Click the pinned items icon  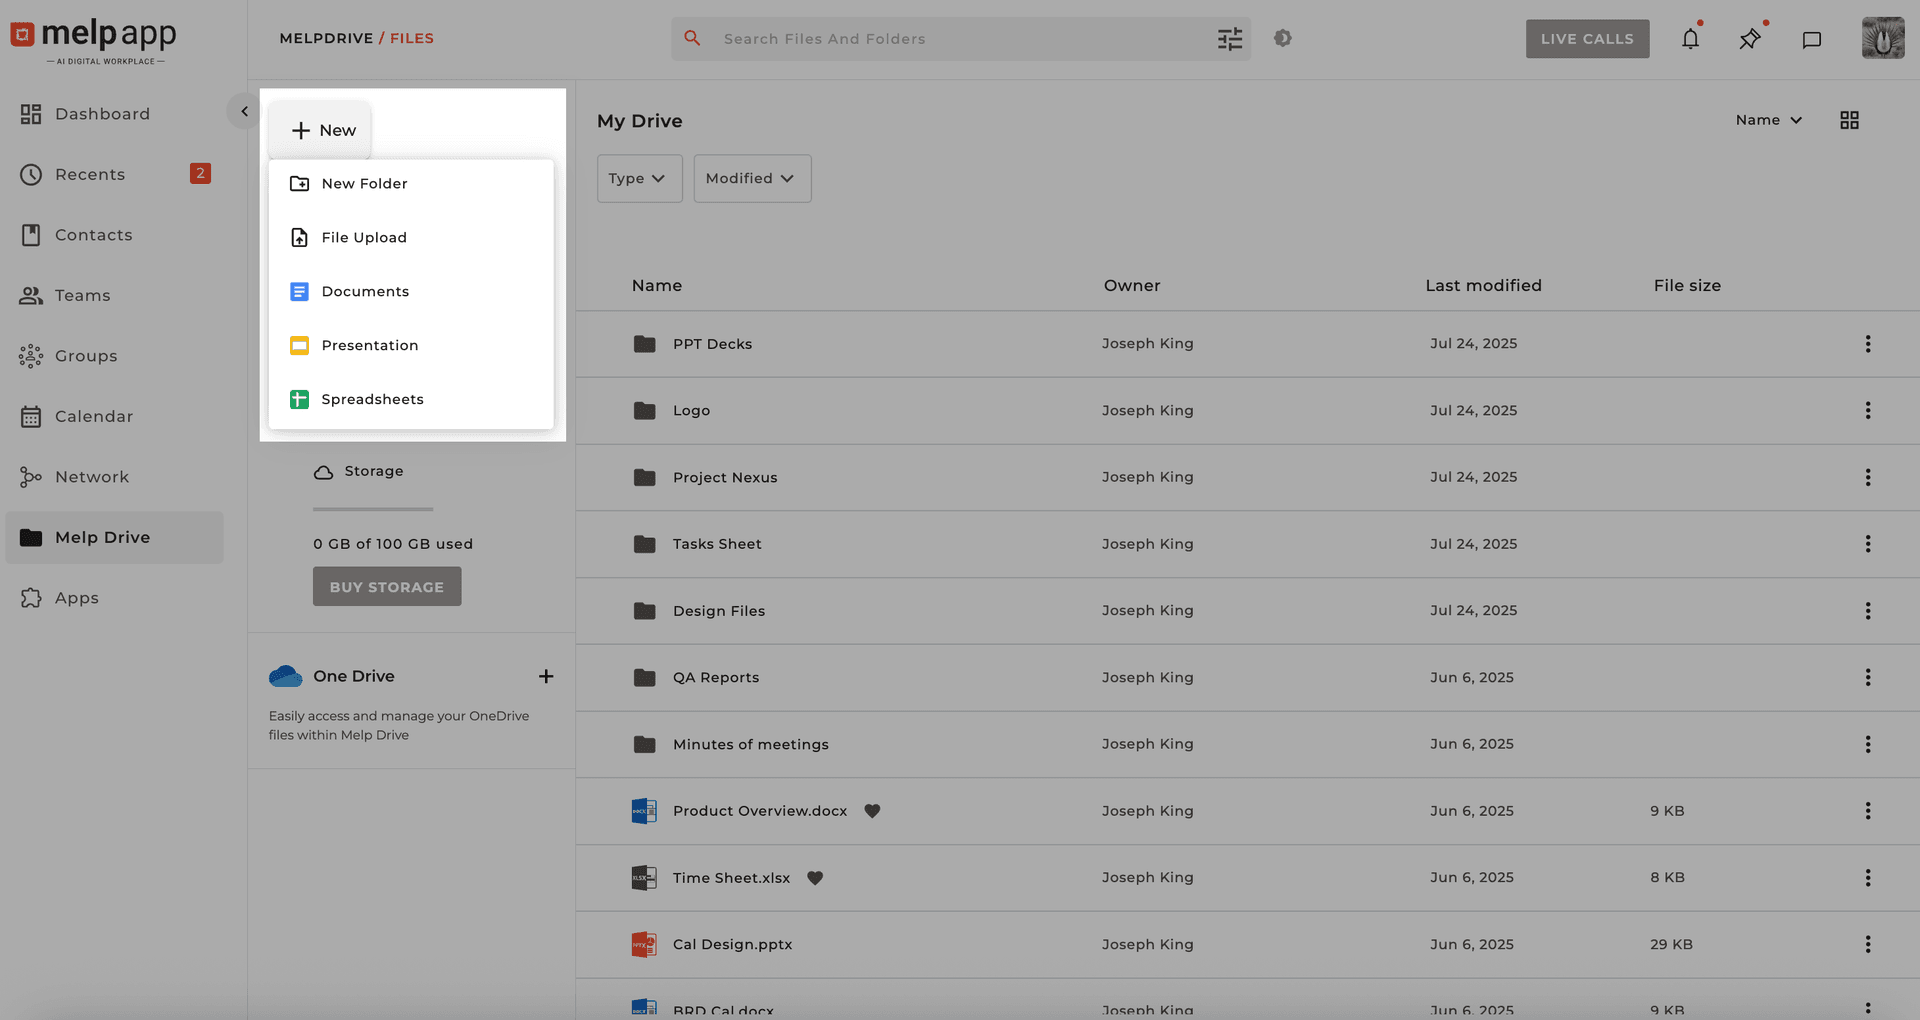[x=1750, y=38]
